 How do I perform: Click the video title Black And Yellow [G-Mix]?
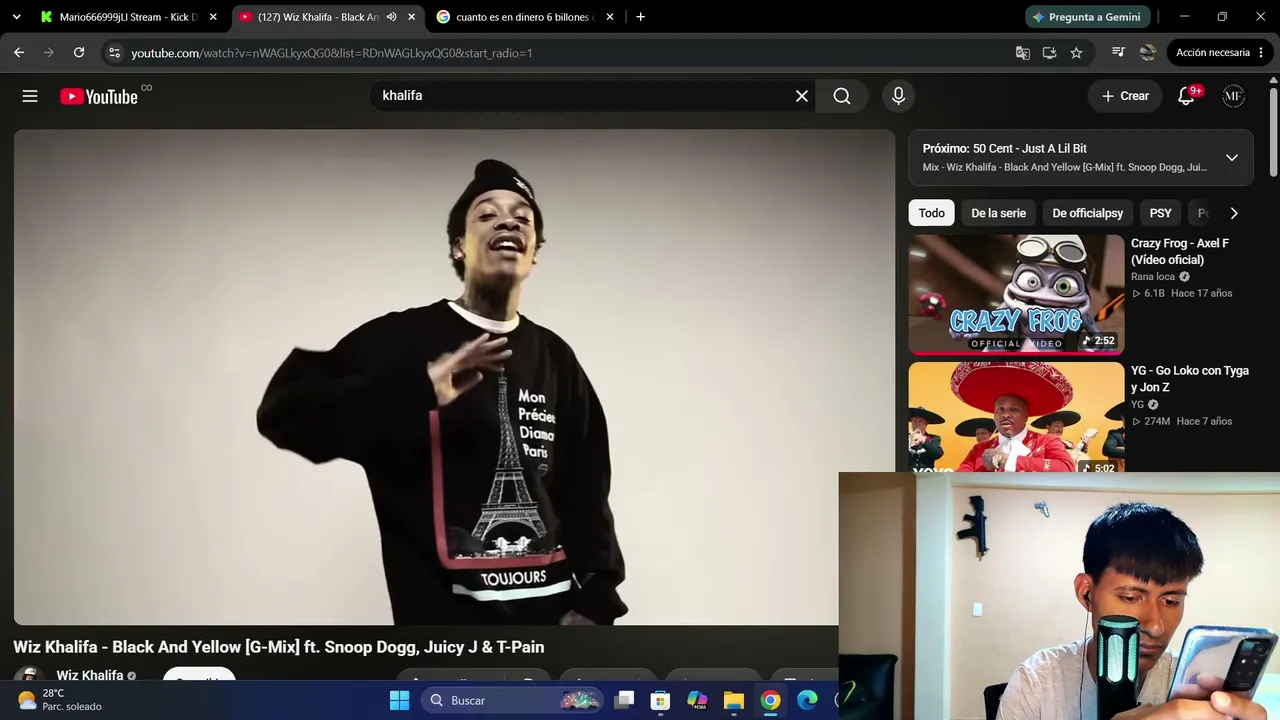click(278, 647)
